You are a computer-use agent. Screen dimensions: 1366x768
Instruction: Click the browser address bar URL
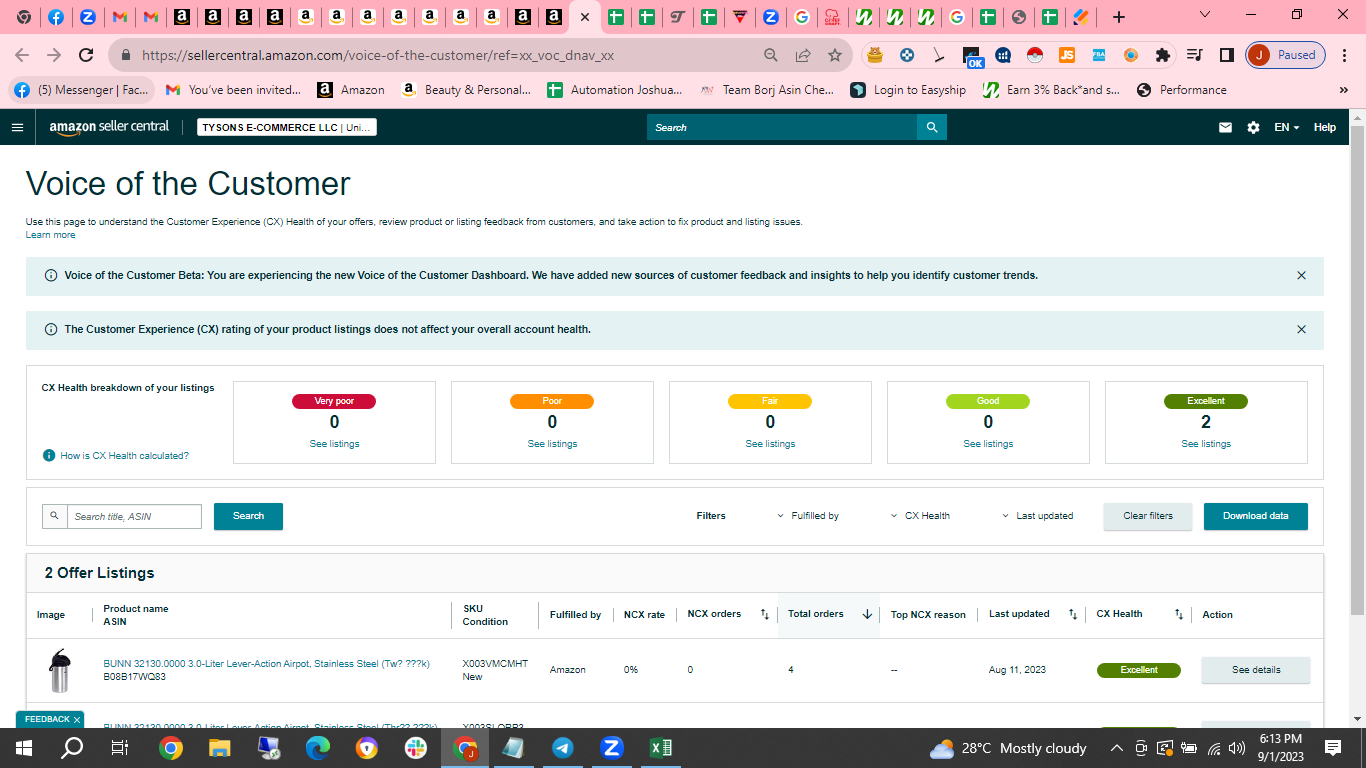pyautogui.click(x=378, y=56)
